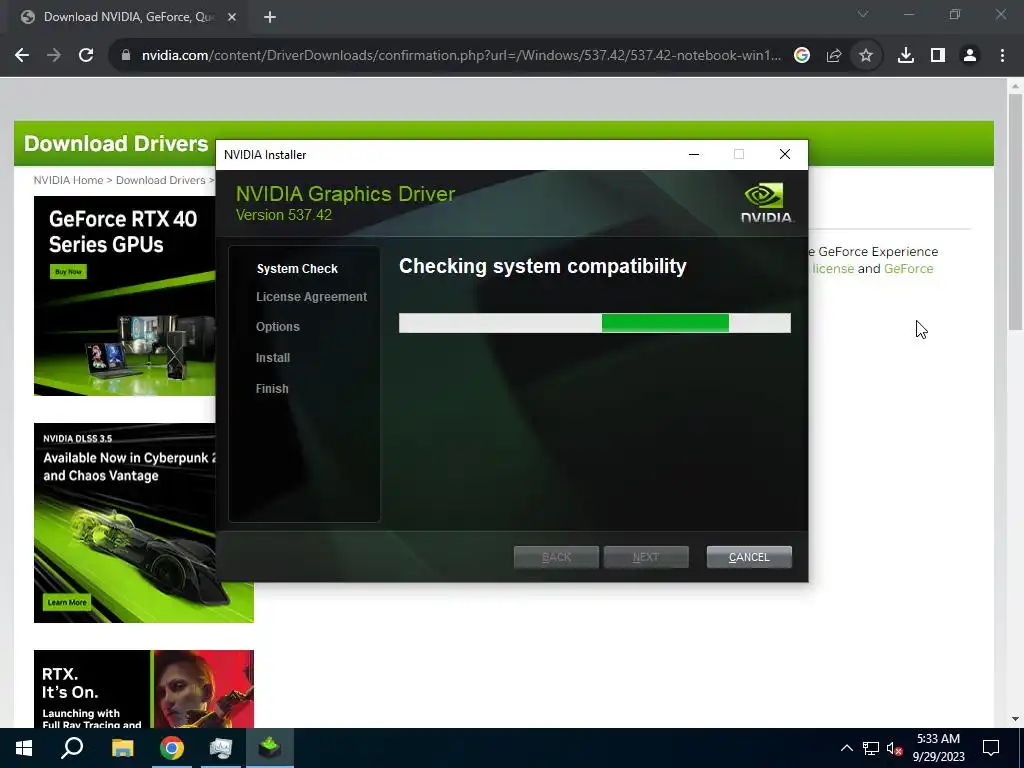Click the greyed Next button
Screen dimensions: 1024x768
click(646, 557)
